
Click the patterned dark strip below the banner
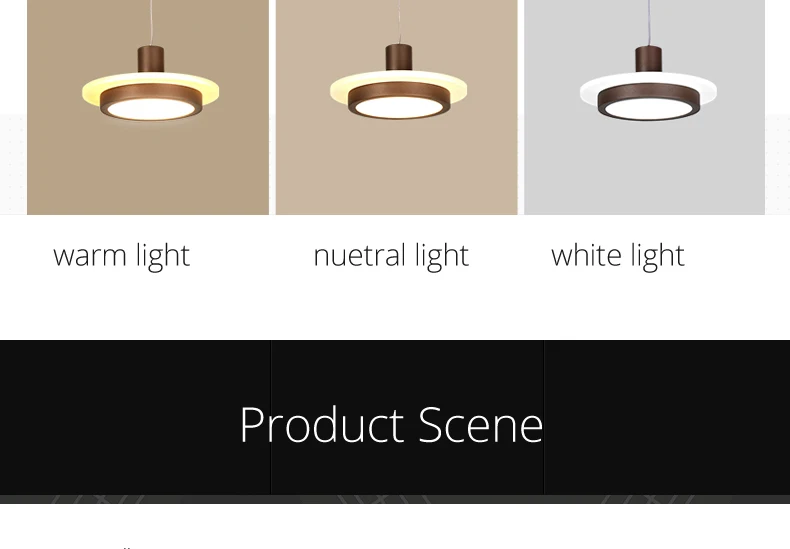coord(395,499)
